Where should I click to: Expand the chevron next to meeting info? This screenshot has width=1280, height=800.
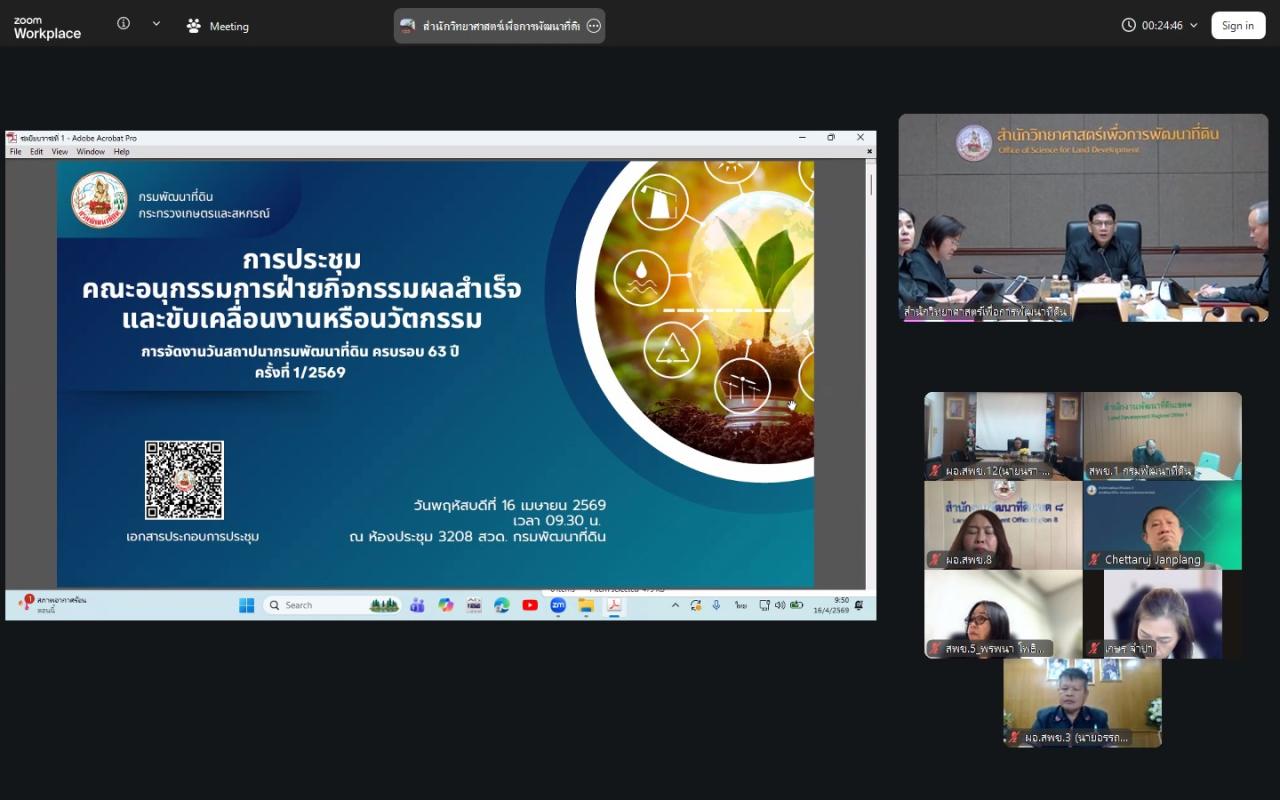coord(156,24)
